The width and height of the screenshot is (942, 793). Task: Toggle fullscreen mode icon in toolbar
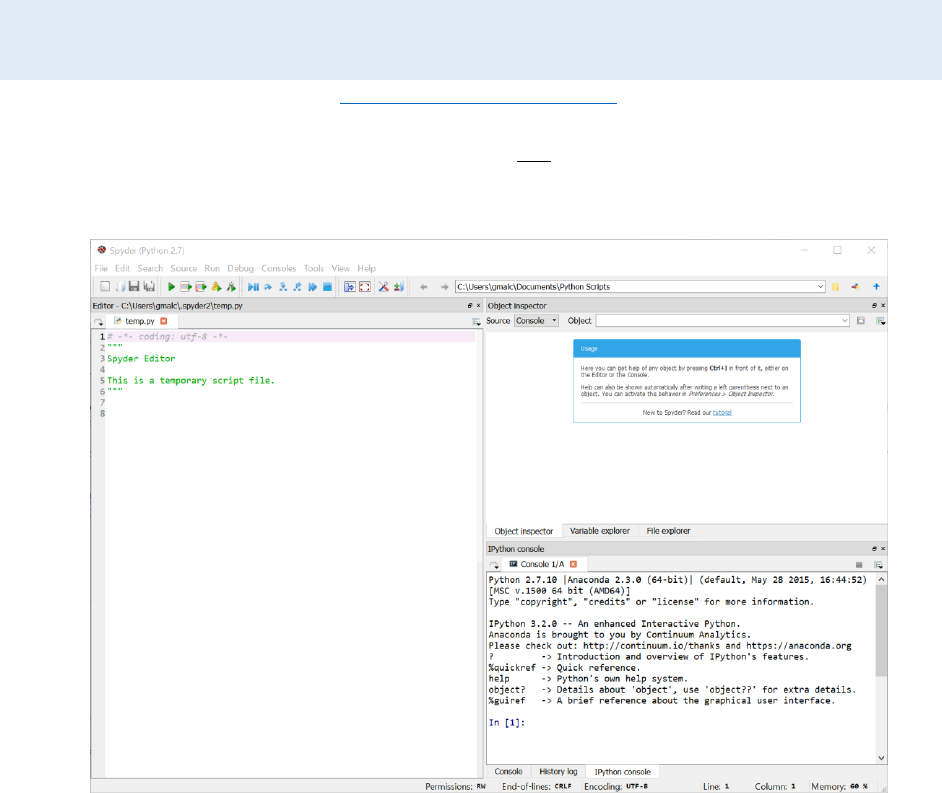click(x=365, y=287)
